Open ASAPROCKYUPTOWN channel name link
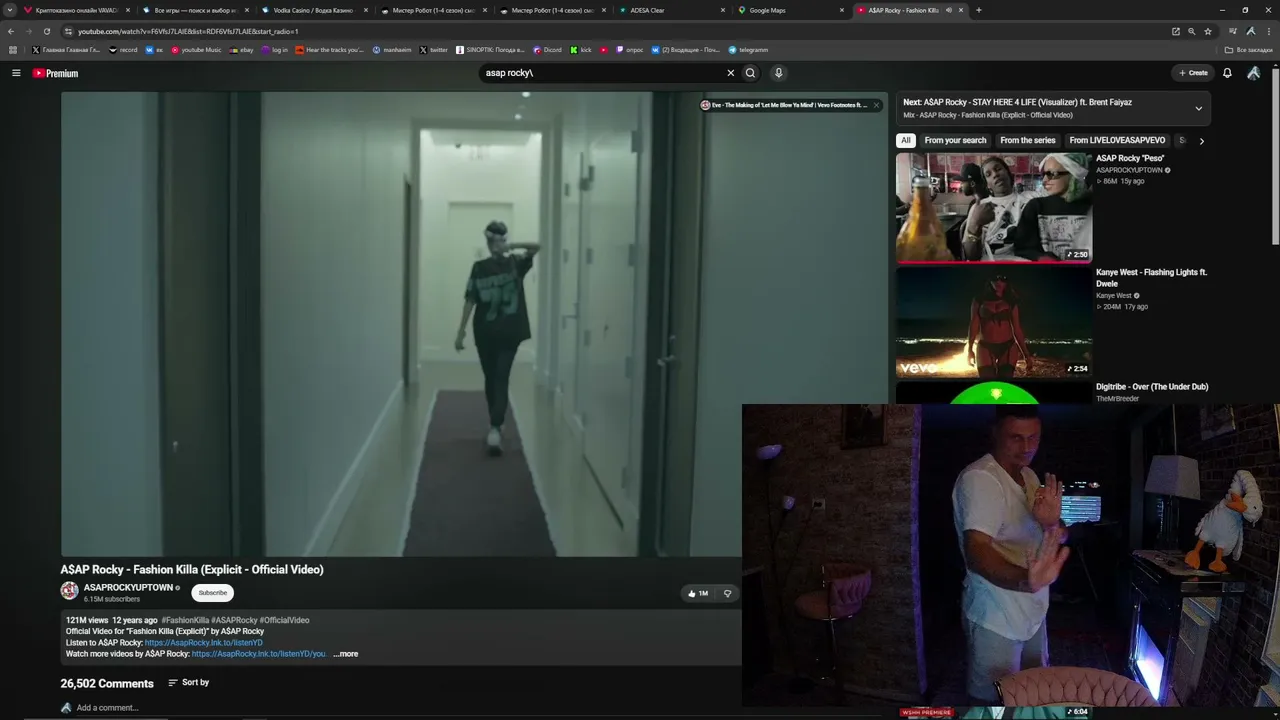The image size is (1280, 720). pyautogui.click(x=128, y=588)
